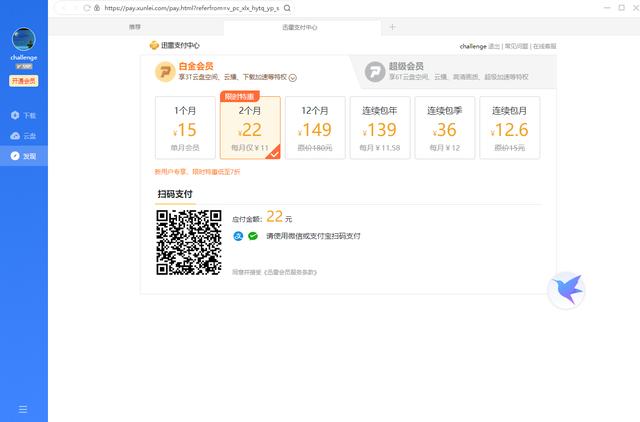Click the hamburger menu at sidebar bottom
The width and height of the screenshot is (640, 422).
tap(23, 408)
